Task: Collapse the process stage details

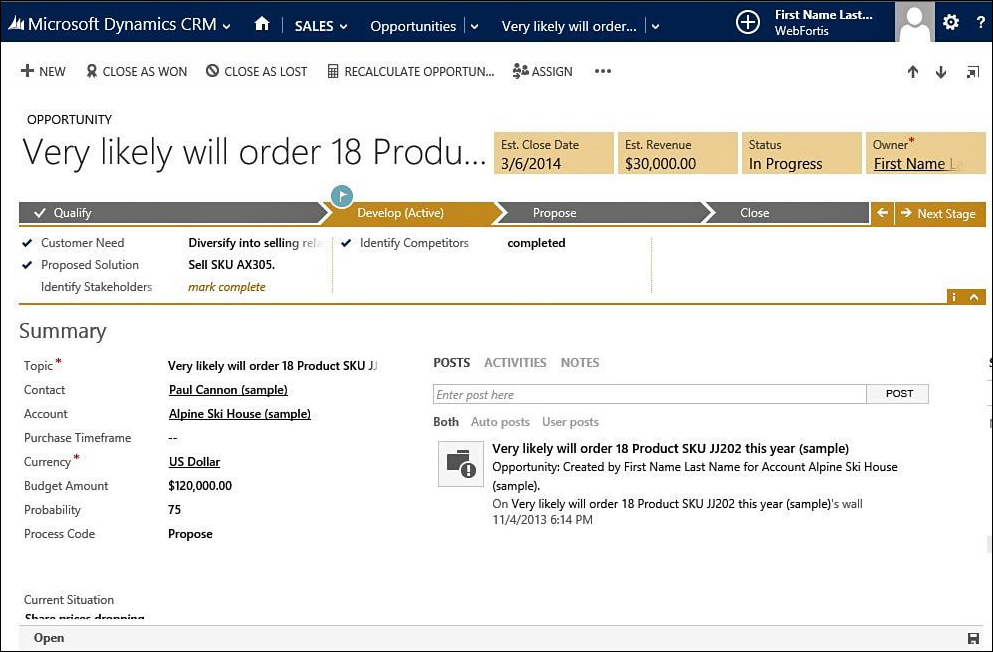Action: (974, 297)
